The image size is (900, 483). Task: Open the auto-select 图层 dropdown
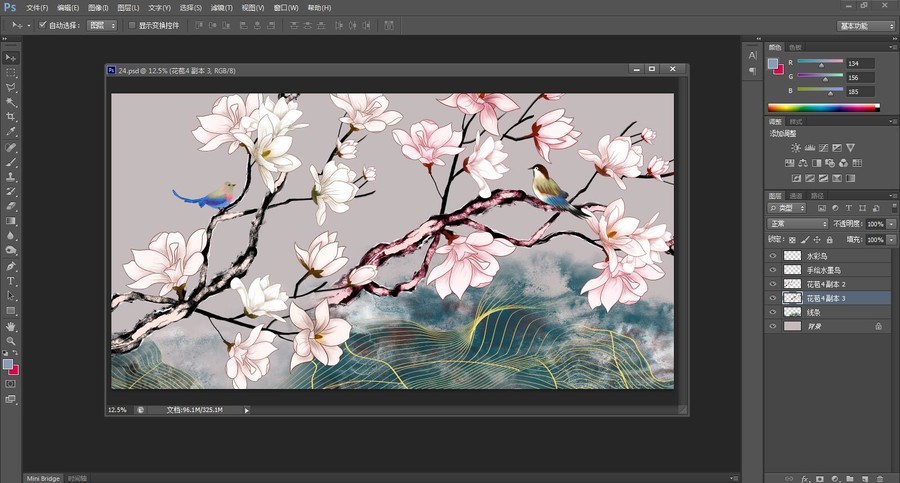[x=102, y=25]
